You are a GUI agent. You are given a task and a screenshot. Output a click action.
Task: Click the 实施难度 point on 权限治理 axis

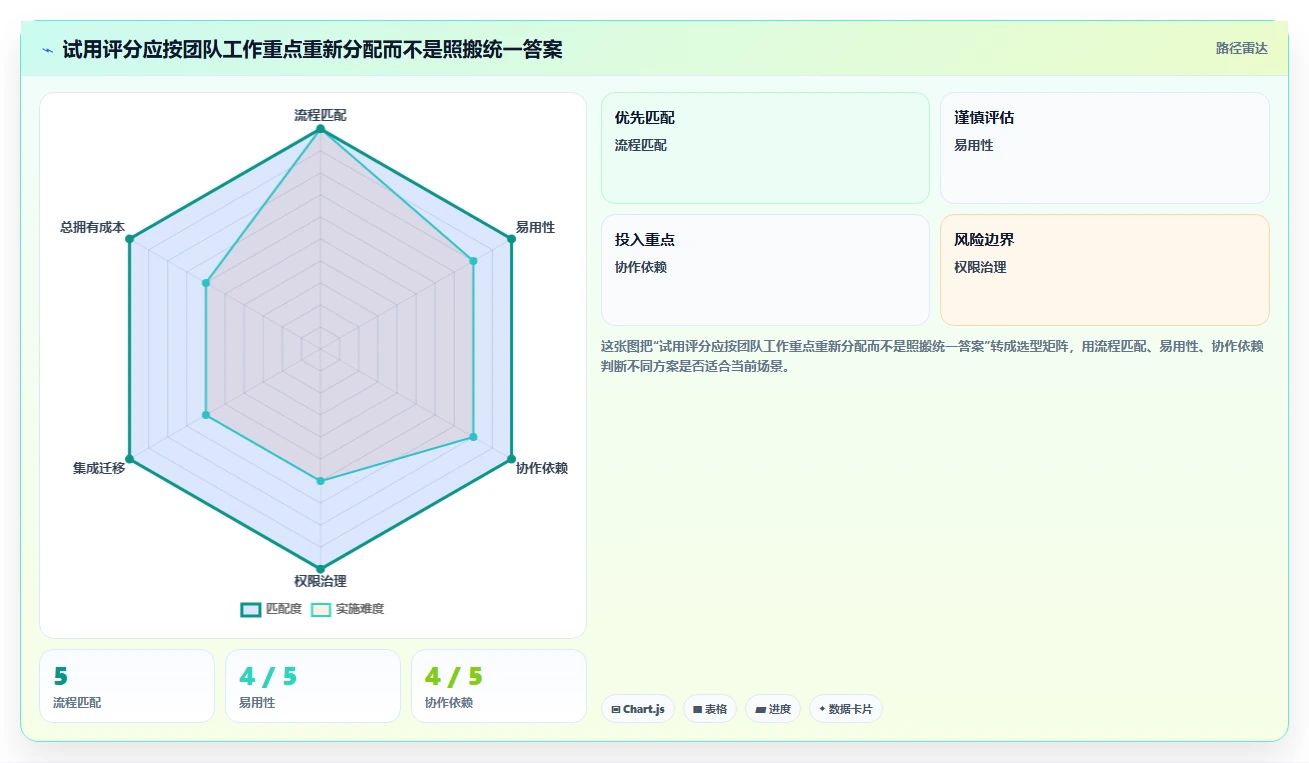tap(320, 481)
